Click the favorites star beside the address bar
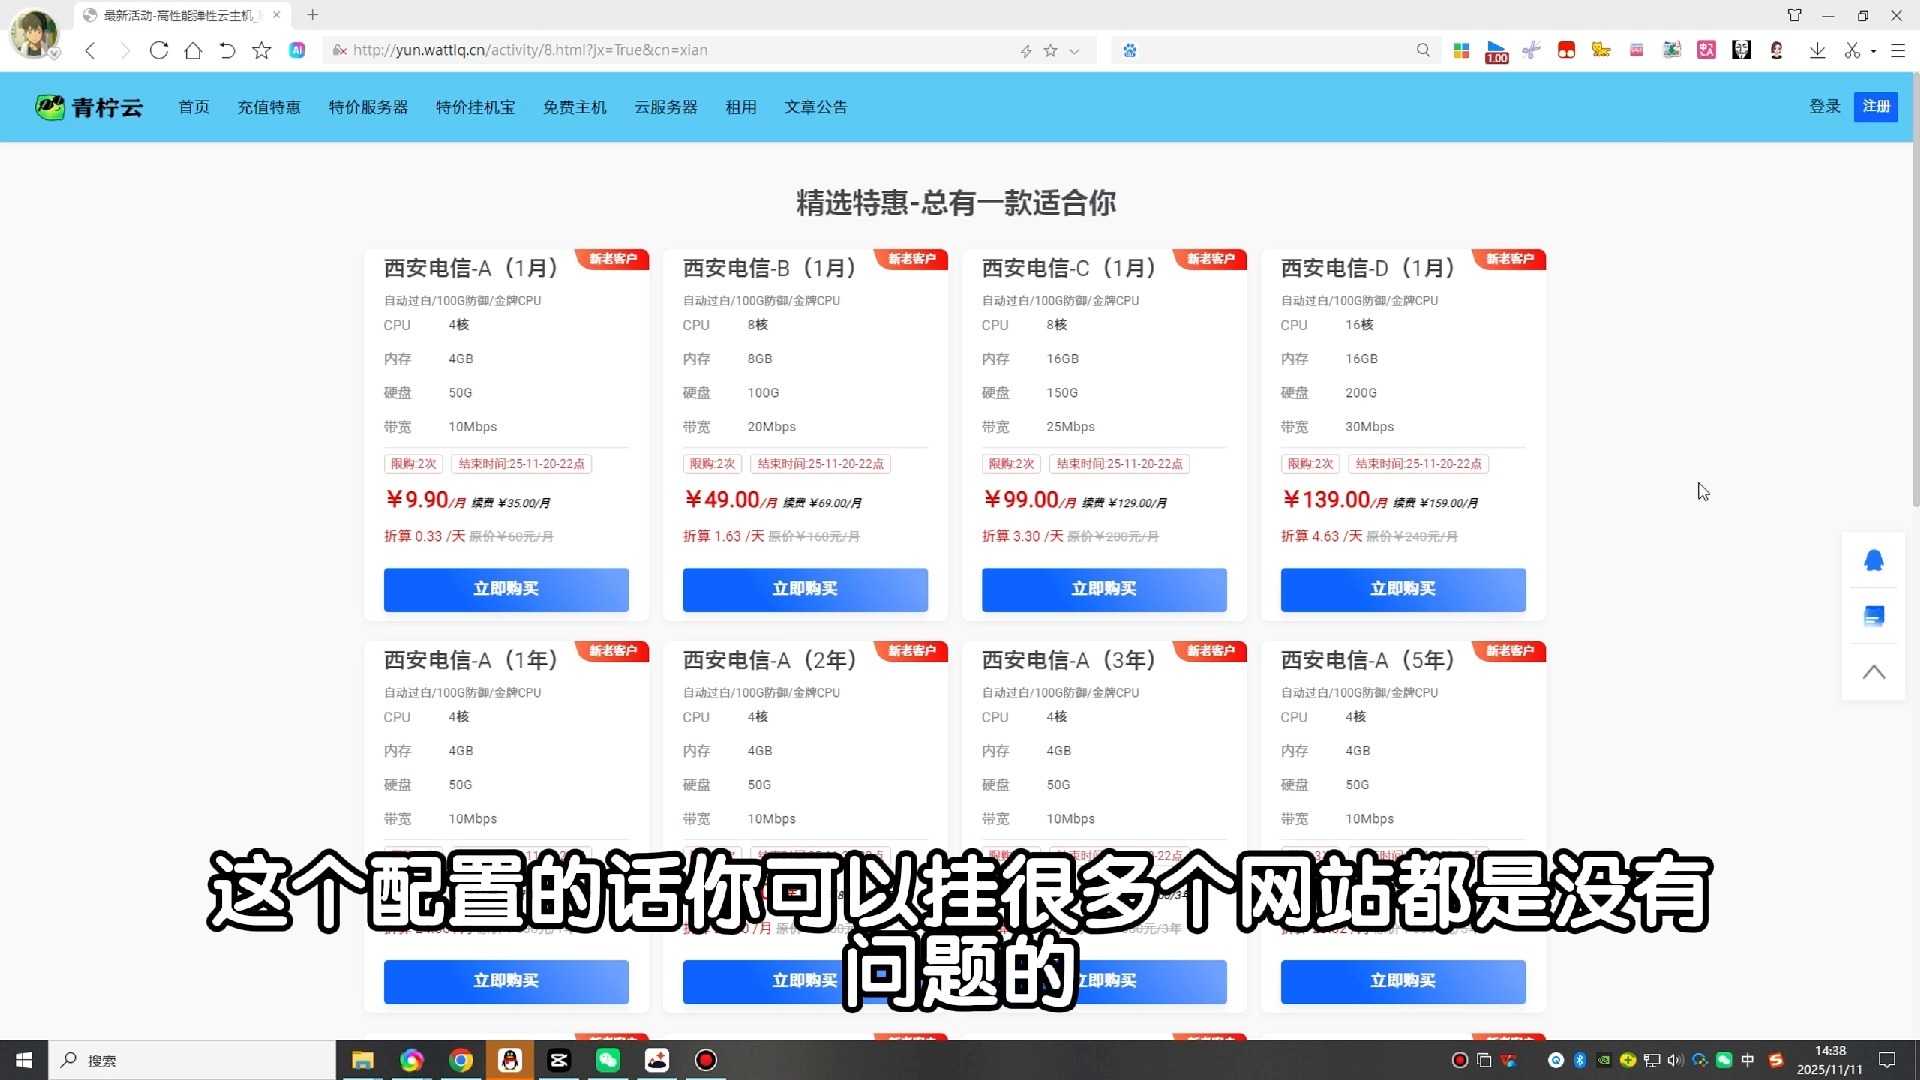Image resolution: width=1920 pixels, height=1080 pixels. [x=262, y=50]
